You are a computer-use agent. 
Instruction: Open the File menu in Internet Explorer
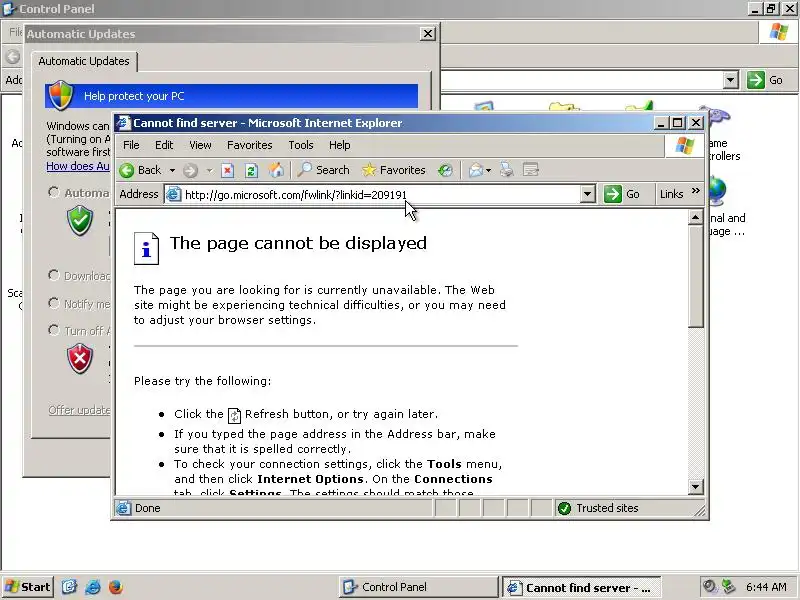click(x=131, y=145)
